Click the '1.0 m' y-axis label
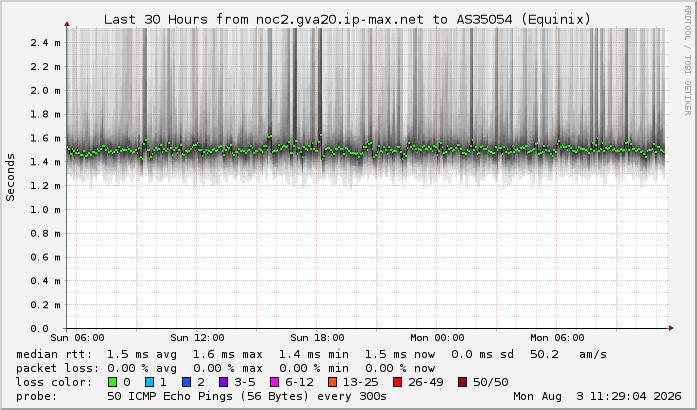This screenshot has width=697, height=410. 45,209
